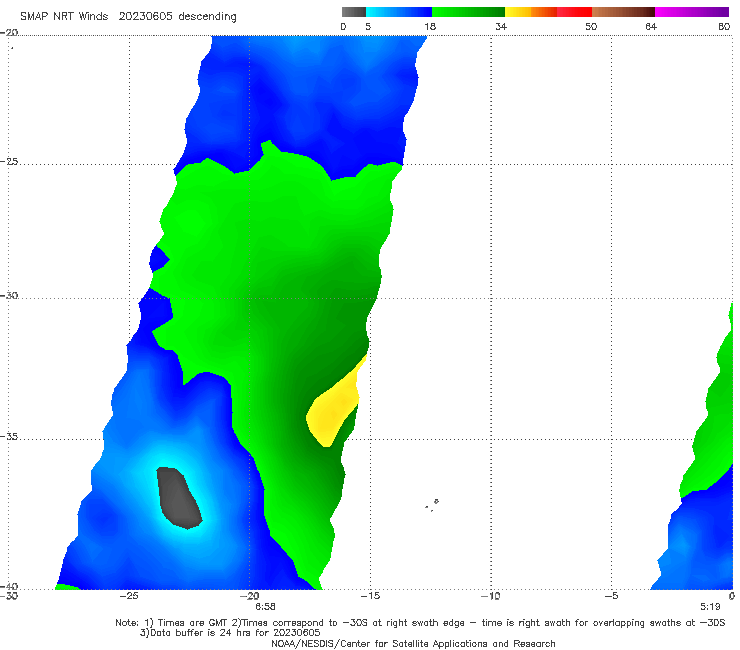This screenshot has height=650, width=740.
Task: Click the latitude label '-35' on left axis
Action: pyautogui.click(x=9, y=437)
